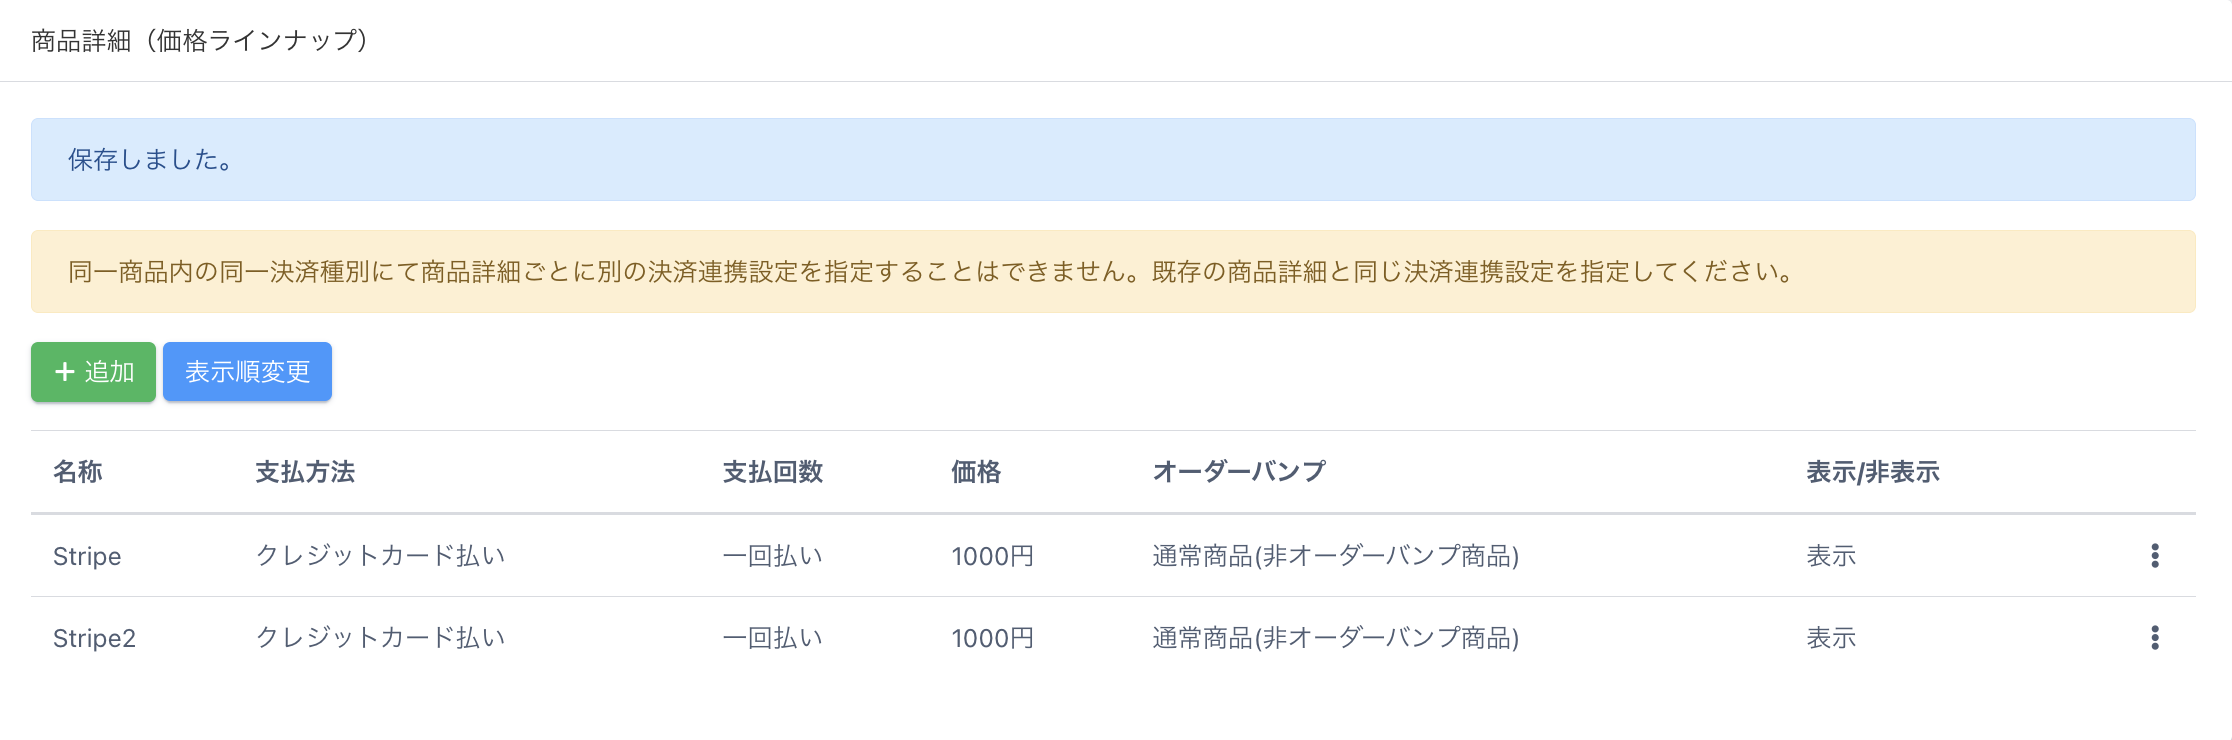Image resolution: width=2232 pixels, height=740 pixels.
Task: Click the 商品詳細（価格ラインナップ）page title
Action: (200, 40)
